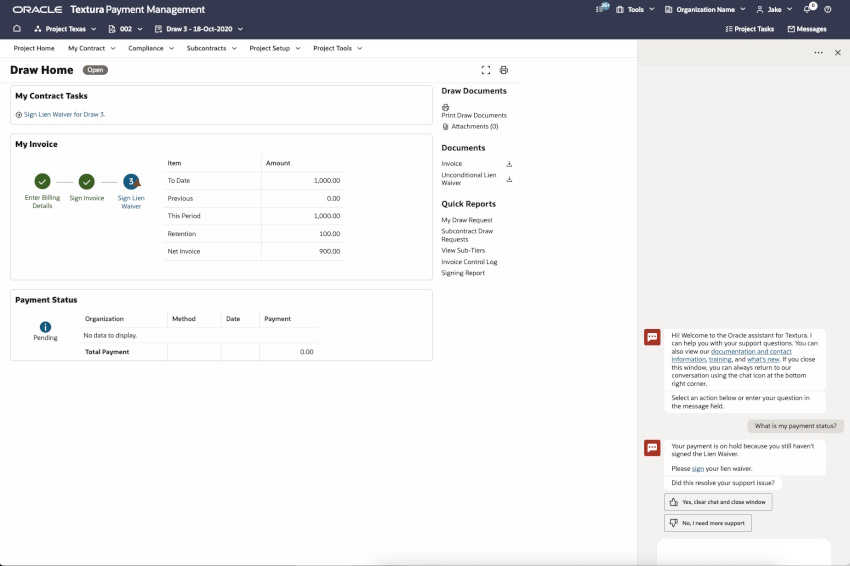850x566 pixels.
Task: Download the Invoice document
Action: 509,164
